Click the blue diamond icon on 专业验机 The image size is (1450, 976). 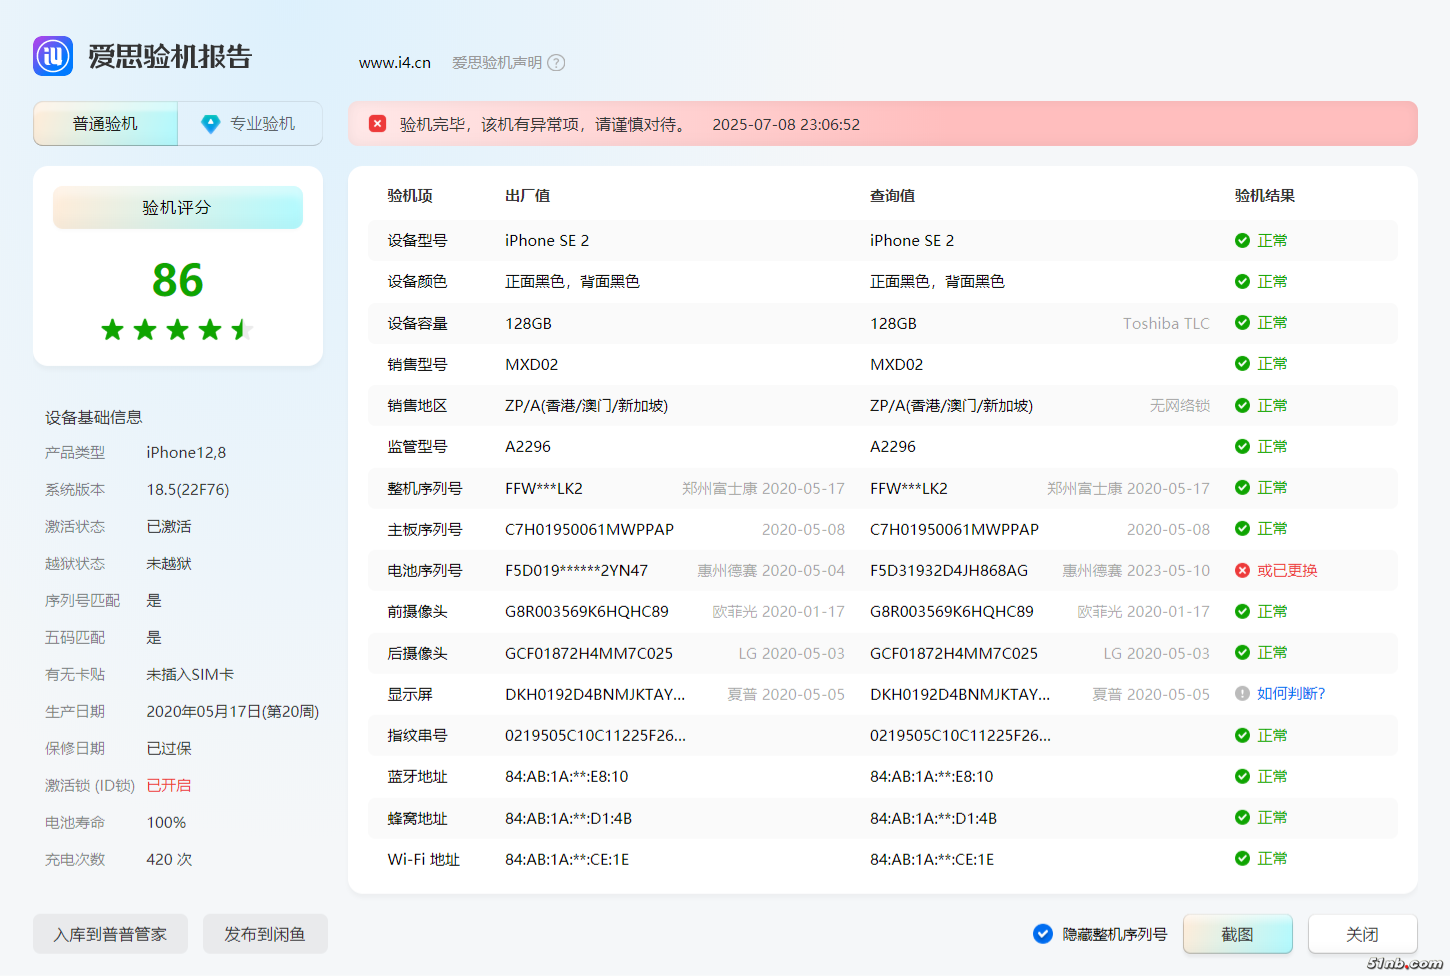click(x=210, y=124)
